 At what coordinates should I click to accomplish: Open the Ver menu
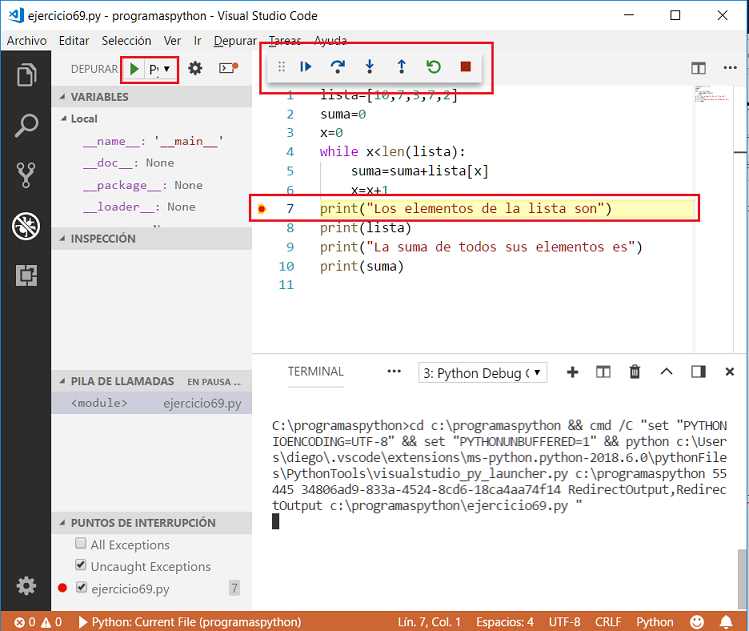click(x=172, y=41)
